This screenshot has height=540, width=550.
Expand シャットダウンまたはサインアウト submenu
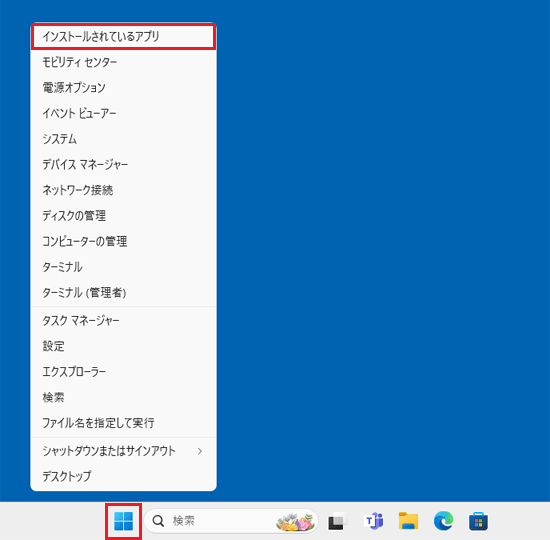pyautogui.click(x=123, y=451)
